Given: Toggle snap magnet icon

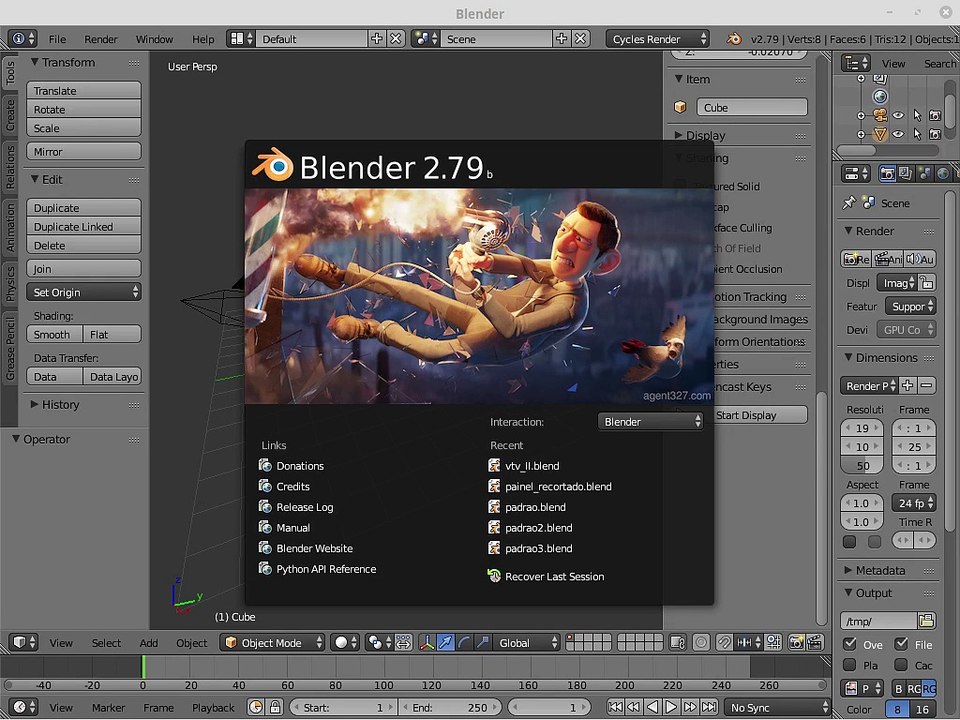Looking at the screenshot, I should (x=724, y=642).
